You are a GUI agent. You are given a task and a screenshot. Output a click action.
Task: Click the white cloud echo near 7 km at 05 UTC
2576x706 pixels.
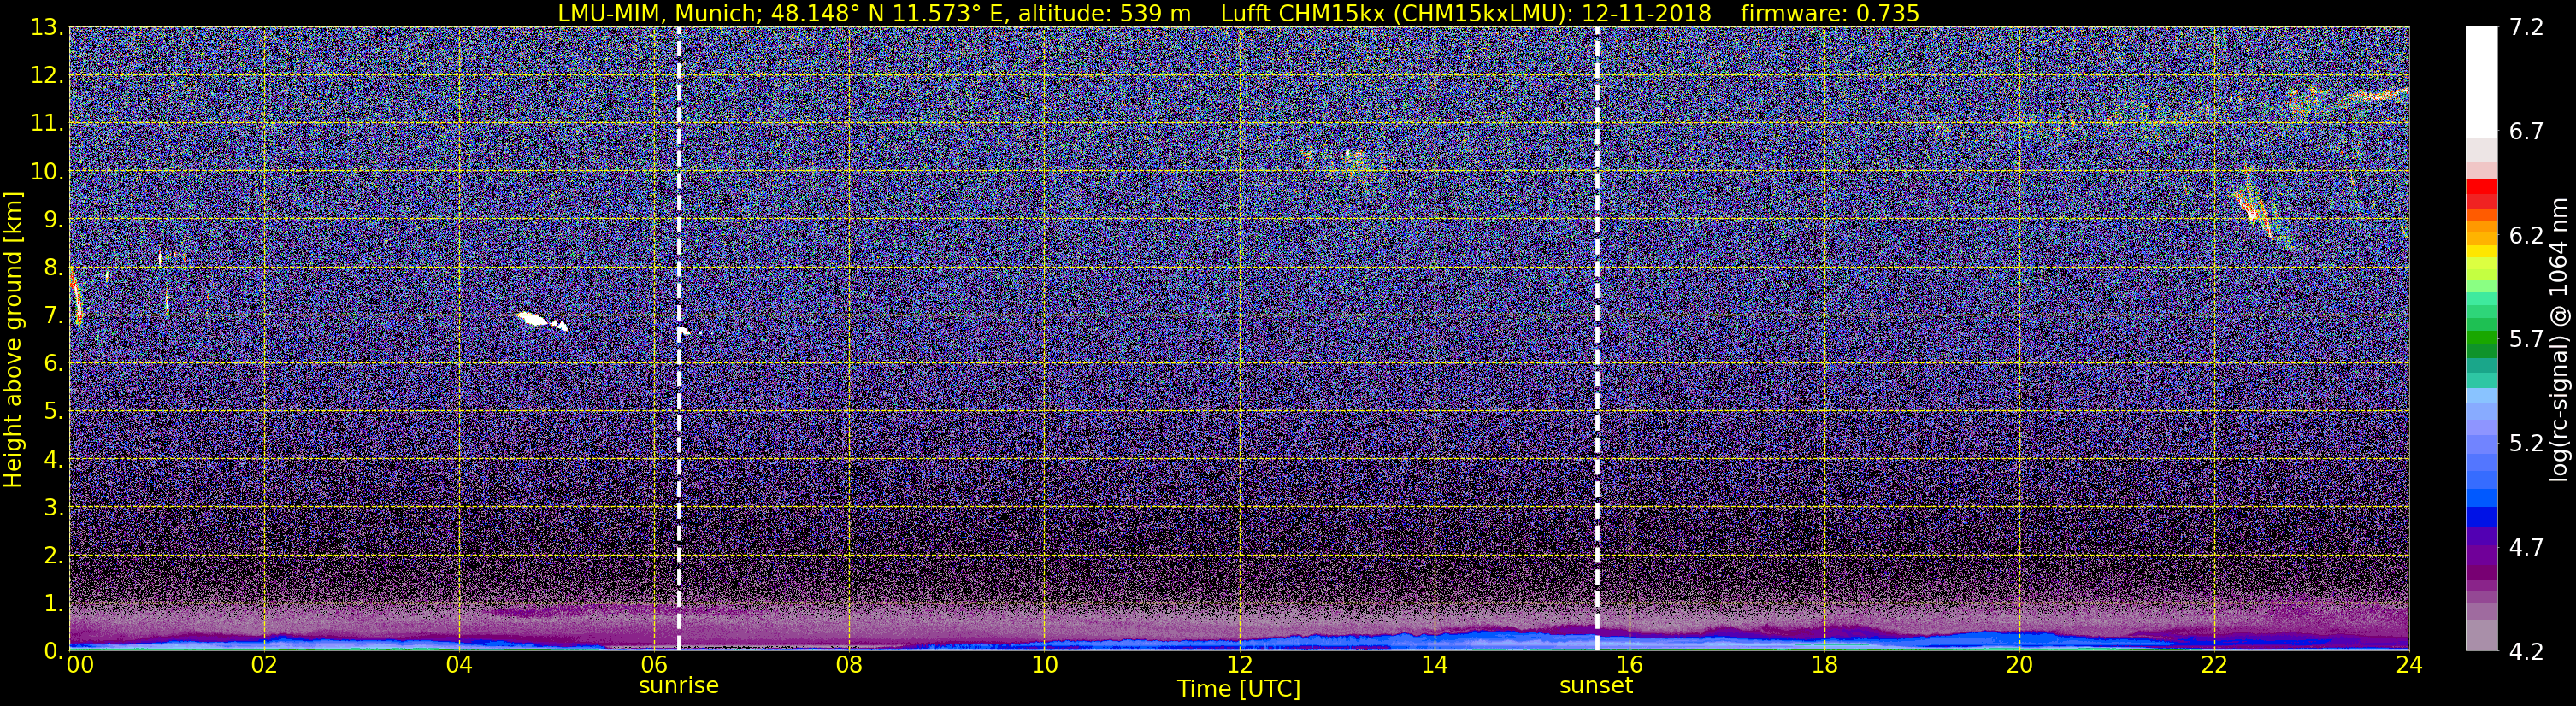pyautogui.click(x=542, y=321)
